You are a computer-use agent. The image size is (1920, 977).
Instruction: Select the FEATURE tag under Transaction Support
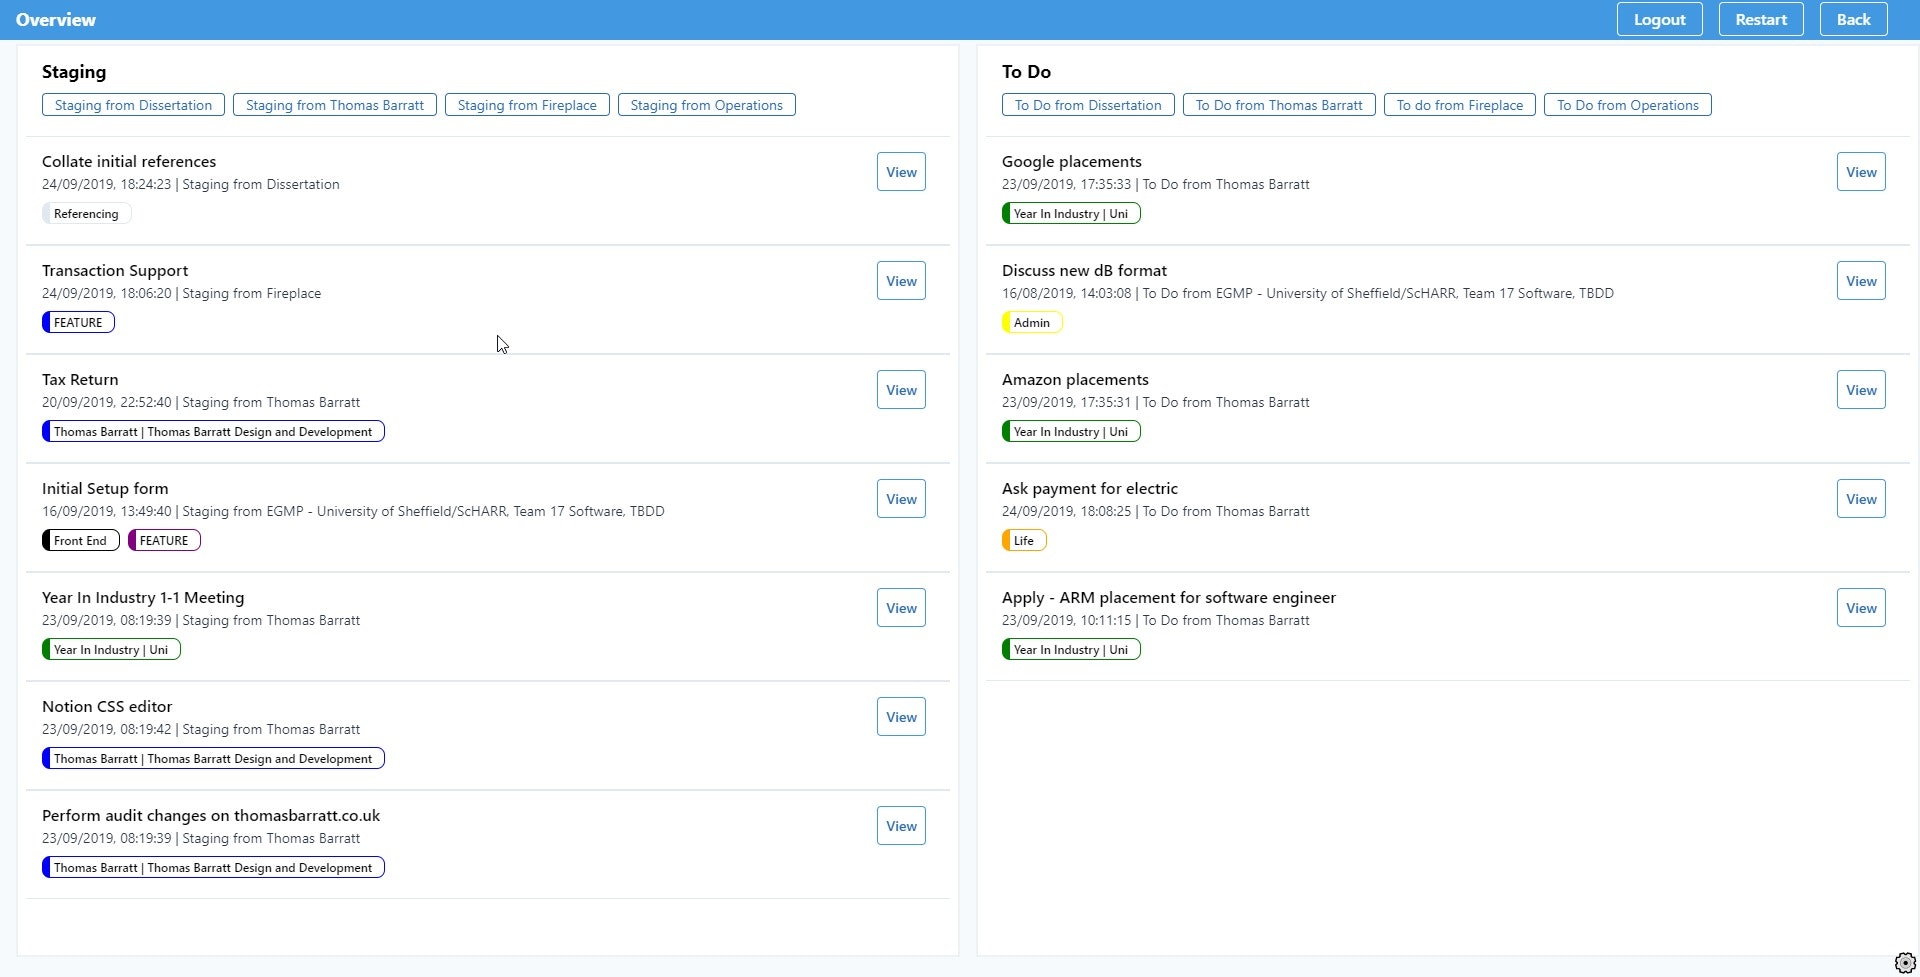pyautogui.click(x=78, y=323)
